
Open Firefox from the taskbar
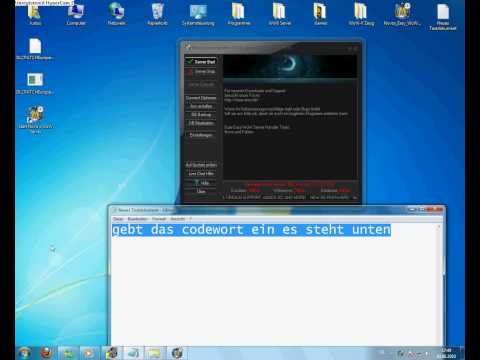46,353
